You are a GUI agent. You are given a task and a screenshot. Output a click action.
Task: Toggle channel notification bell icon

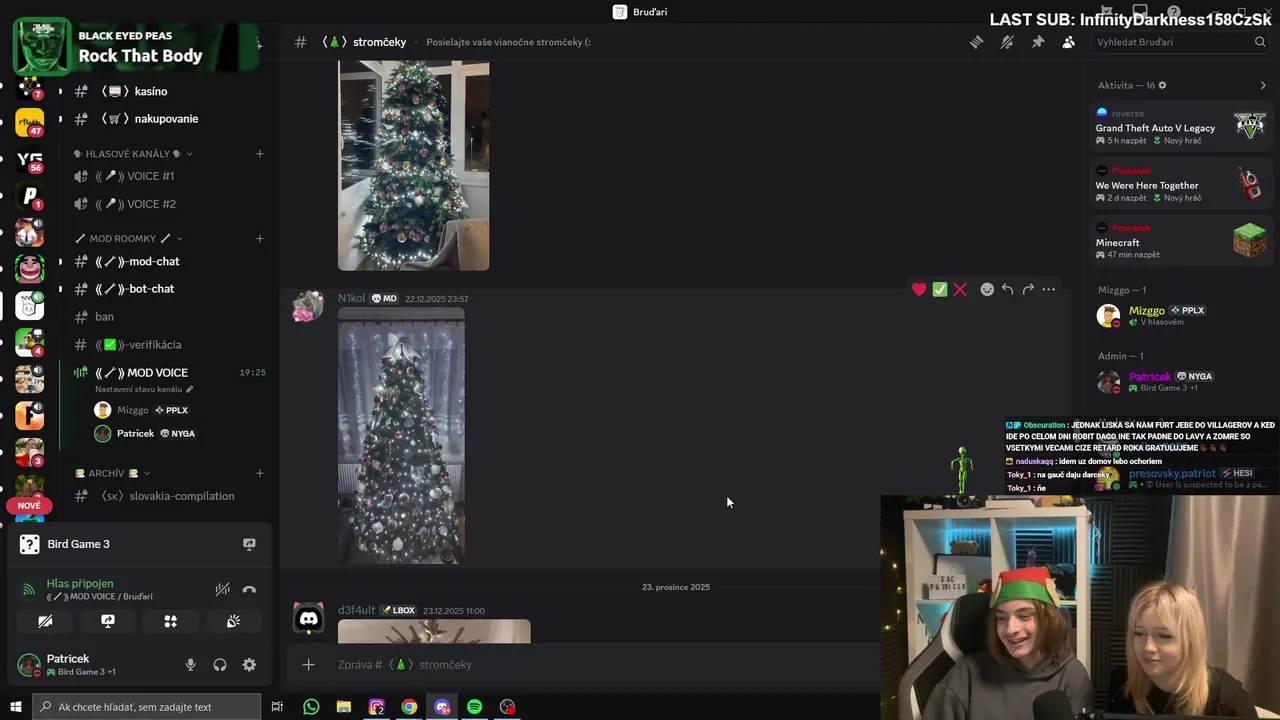1007,42
